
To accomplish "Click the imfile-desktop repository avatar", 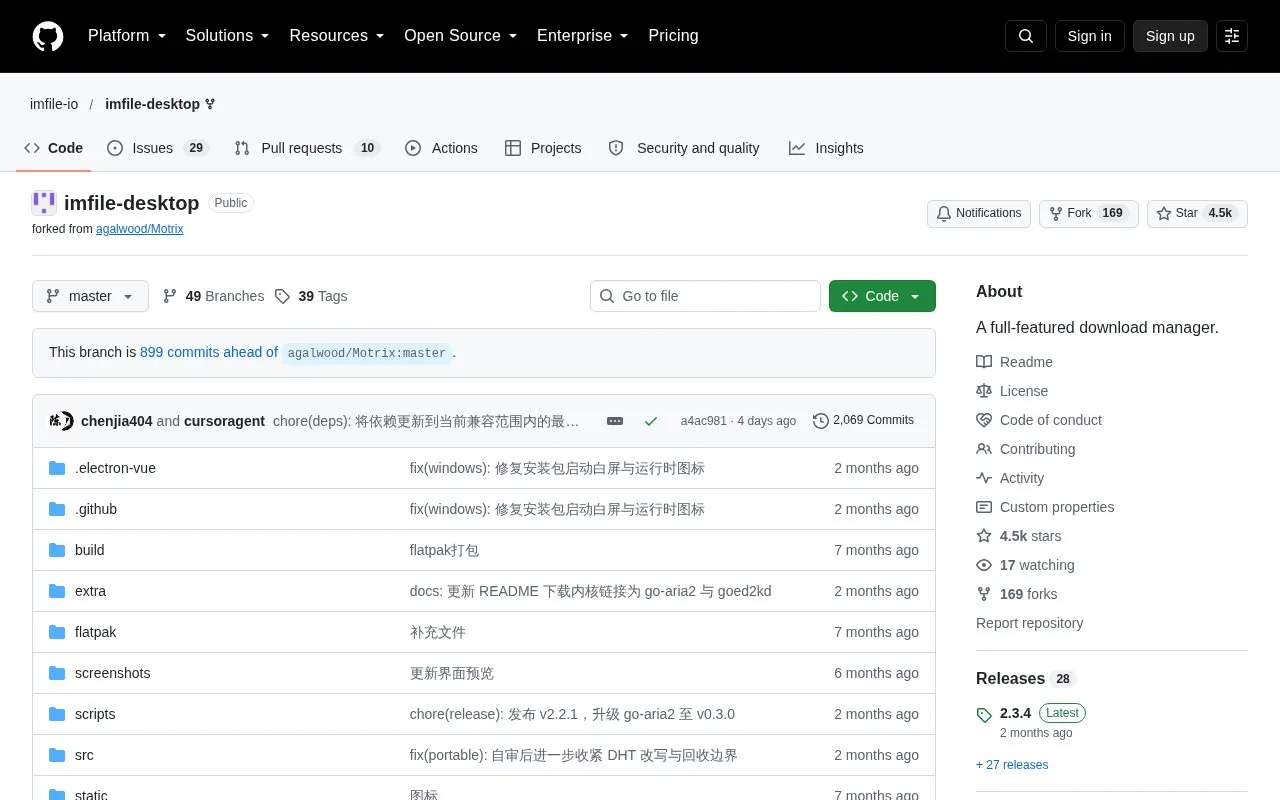I will (44, 203).
